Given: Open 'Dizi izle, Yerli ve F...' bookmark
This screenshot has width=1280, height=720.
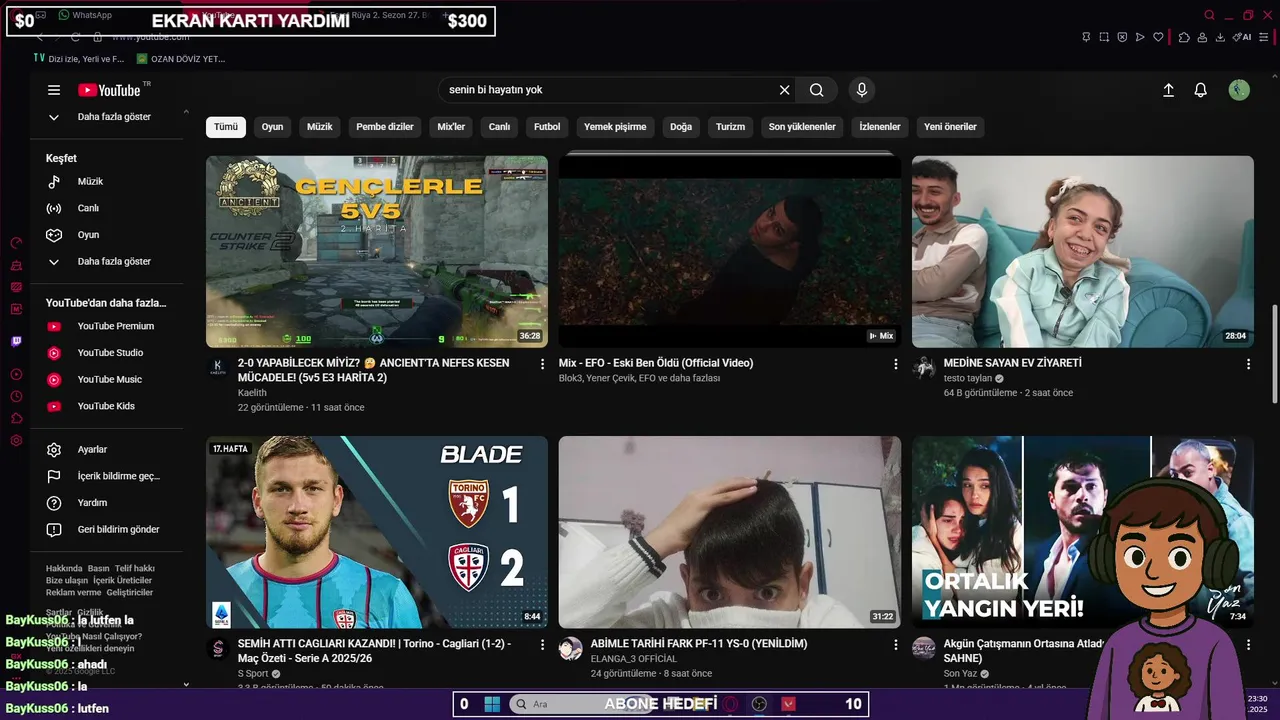Looking at the screenshot, I should pyautogui.click(x=79, y=59).
